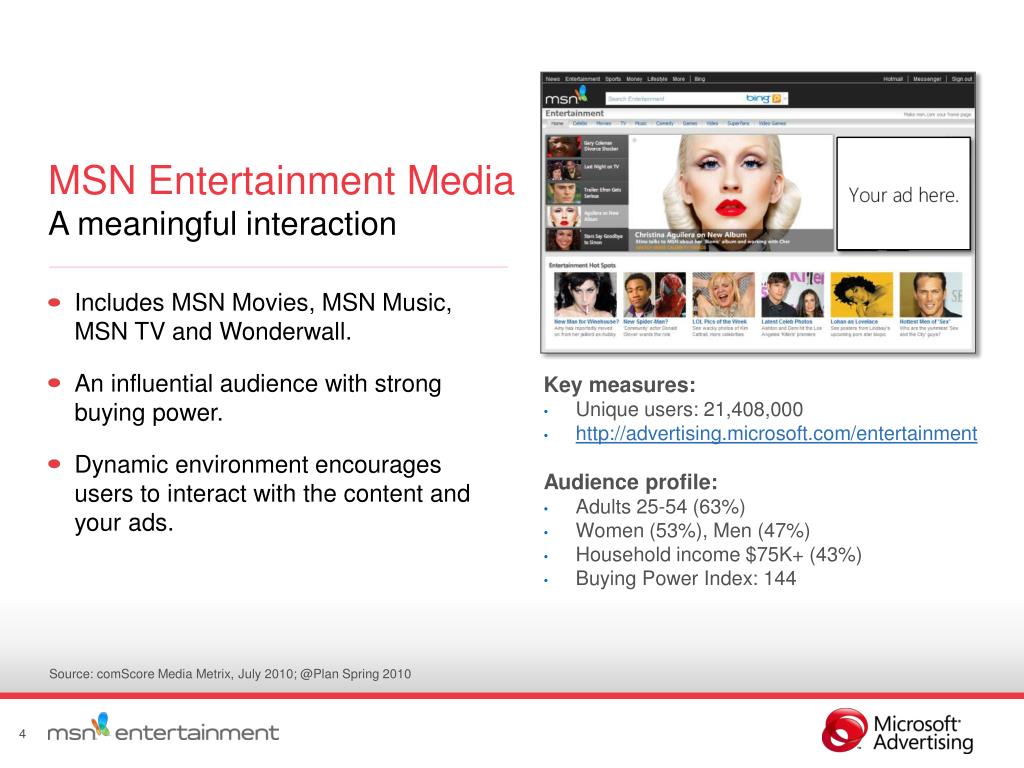Screen dimensions: 1024x768
Task: Click the orange Bing search button
Action: click(776, 99)
